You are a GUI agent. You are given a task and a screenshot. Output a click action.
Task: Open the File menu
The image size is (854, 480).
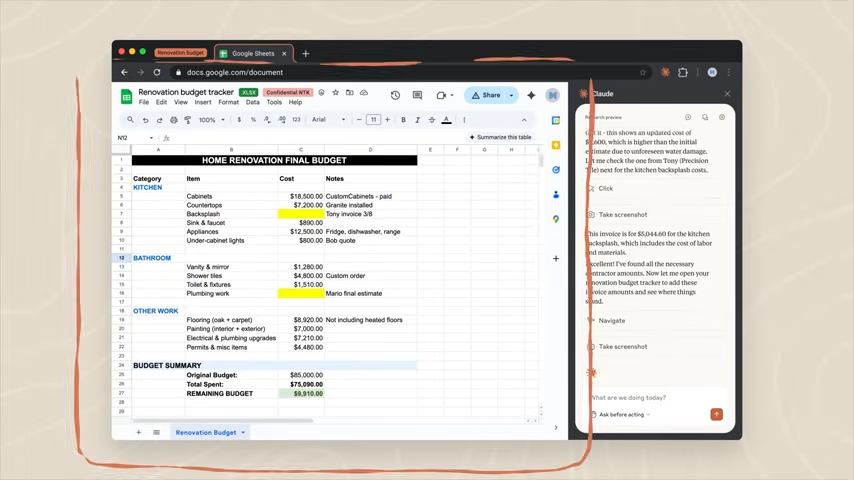coord(144,102)
